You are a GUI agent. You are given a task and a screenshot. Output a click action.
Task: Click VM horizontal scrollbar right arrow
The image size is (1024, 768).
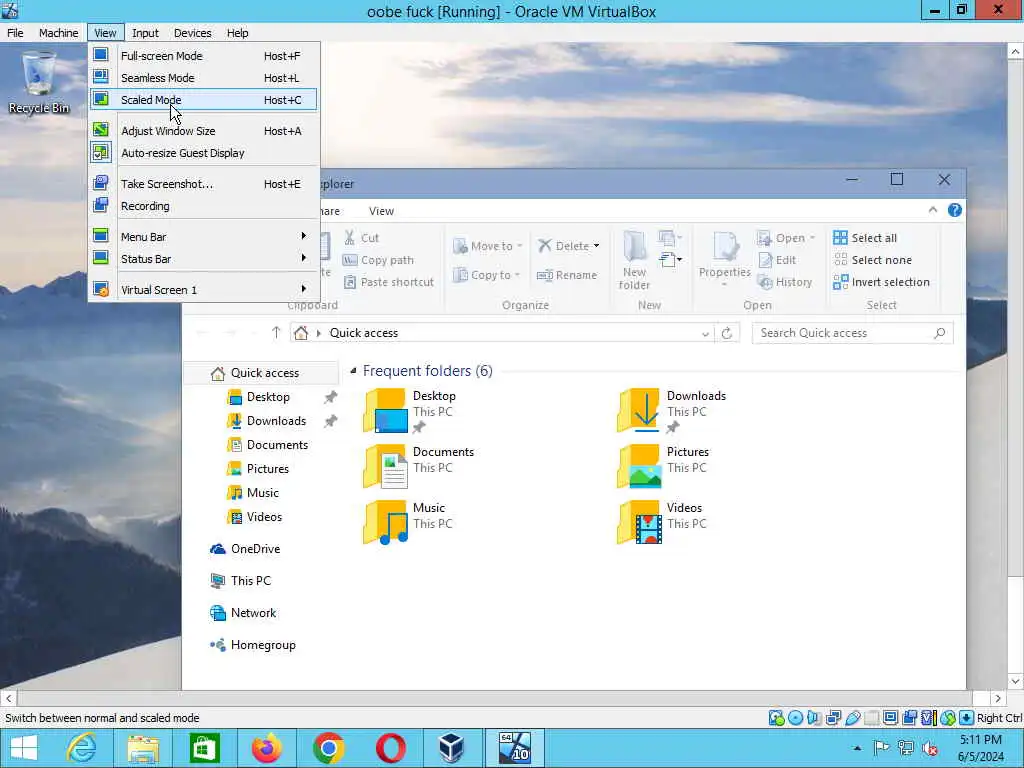point(997,698)
